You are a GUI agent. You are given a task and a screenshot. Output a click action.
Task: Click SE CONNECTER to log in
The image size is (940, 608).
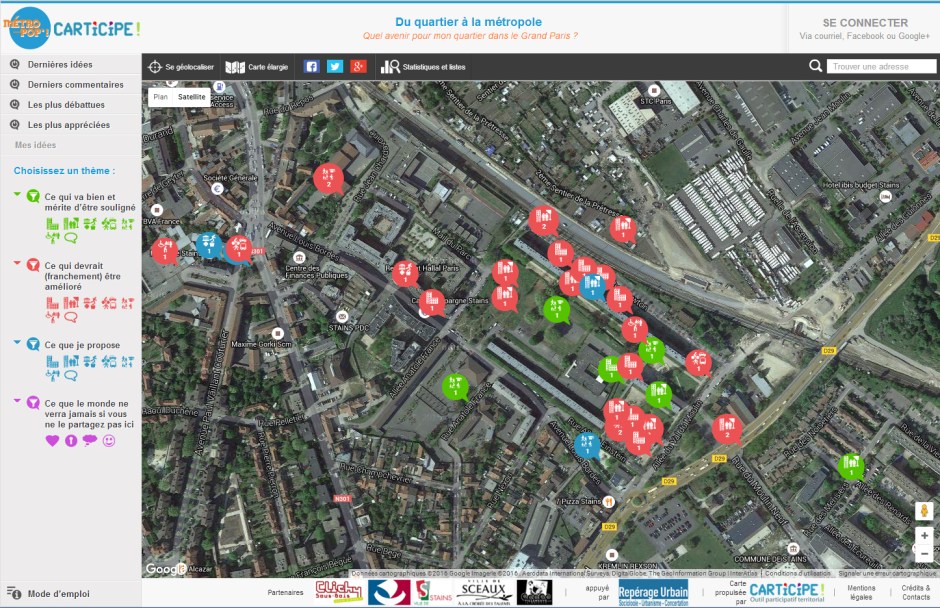865,23
